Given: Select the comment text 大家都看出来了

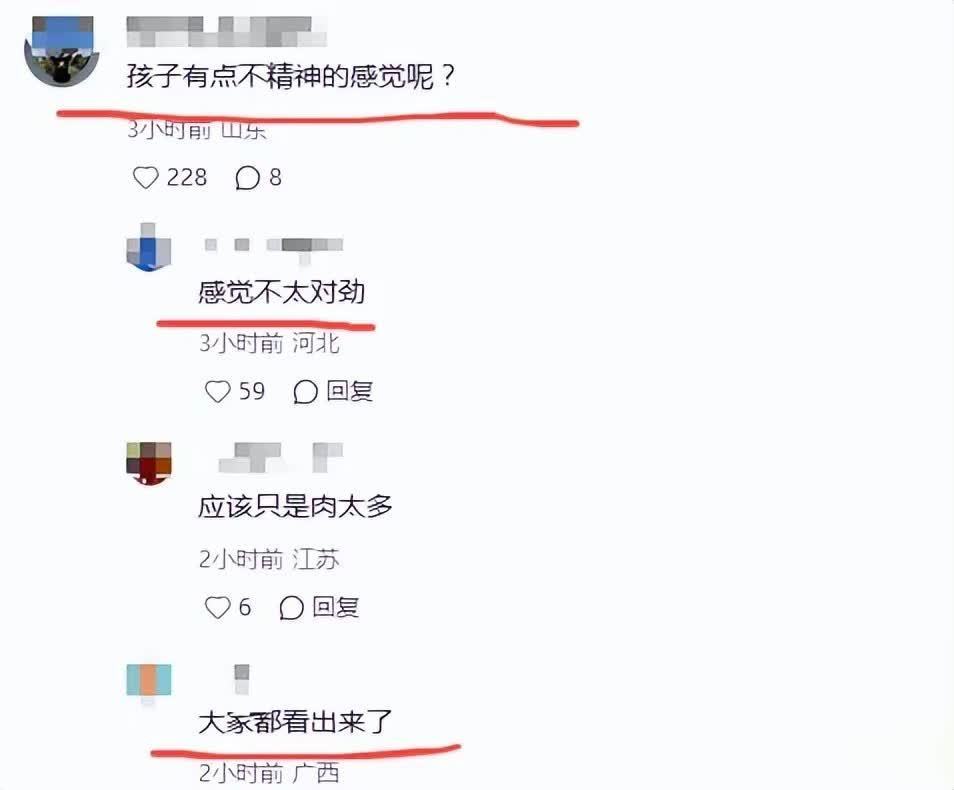Looking at the screenshot, I should coord(296,722).
